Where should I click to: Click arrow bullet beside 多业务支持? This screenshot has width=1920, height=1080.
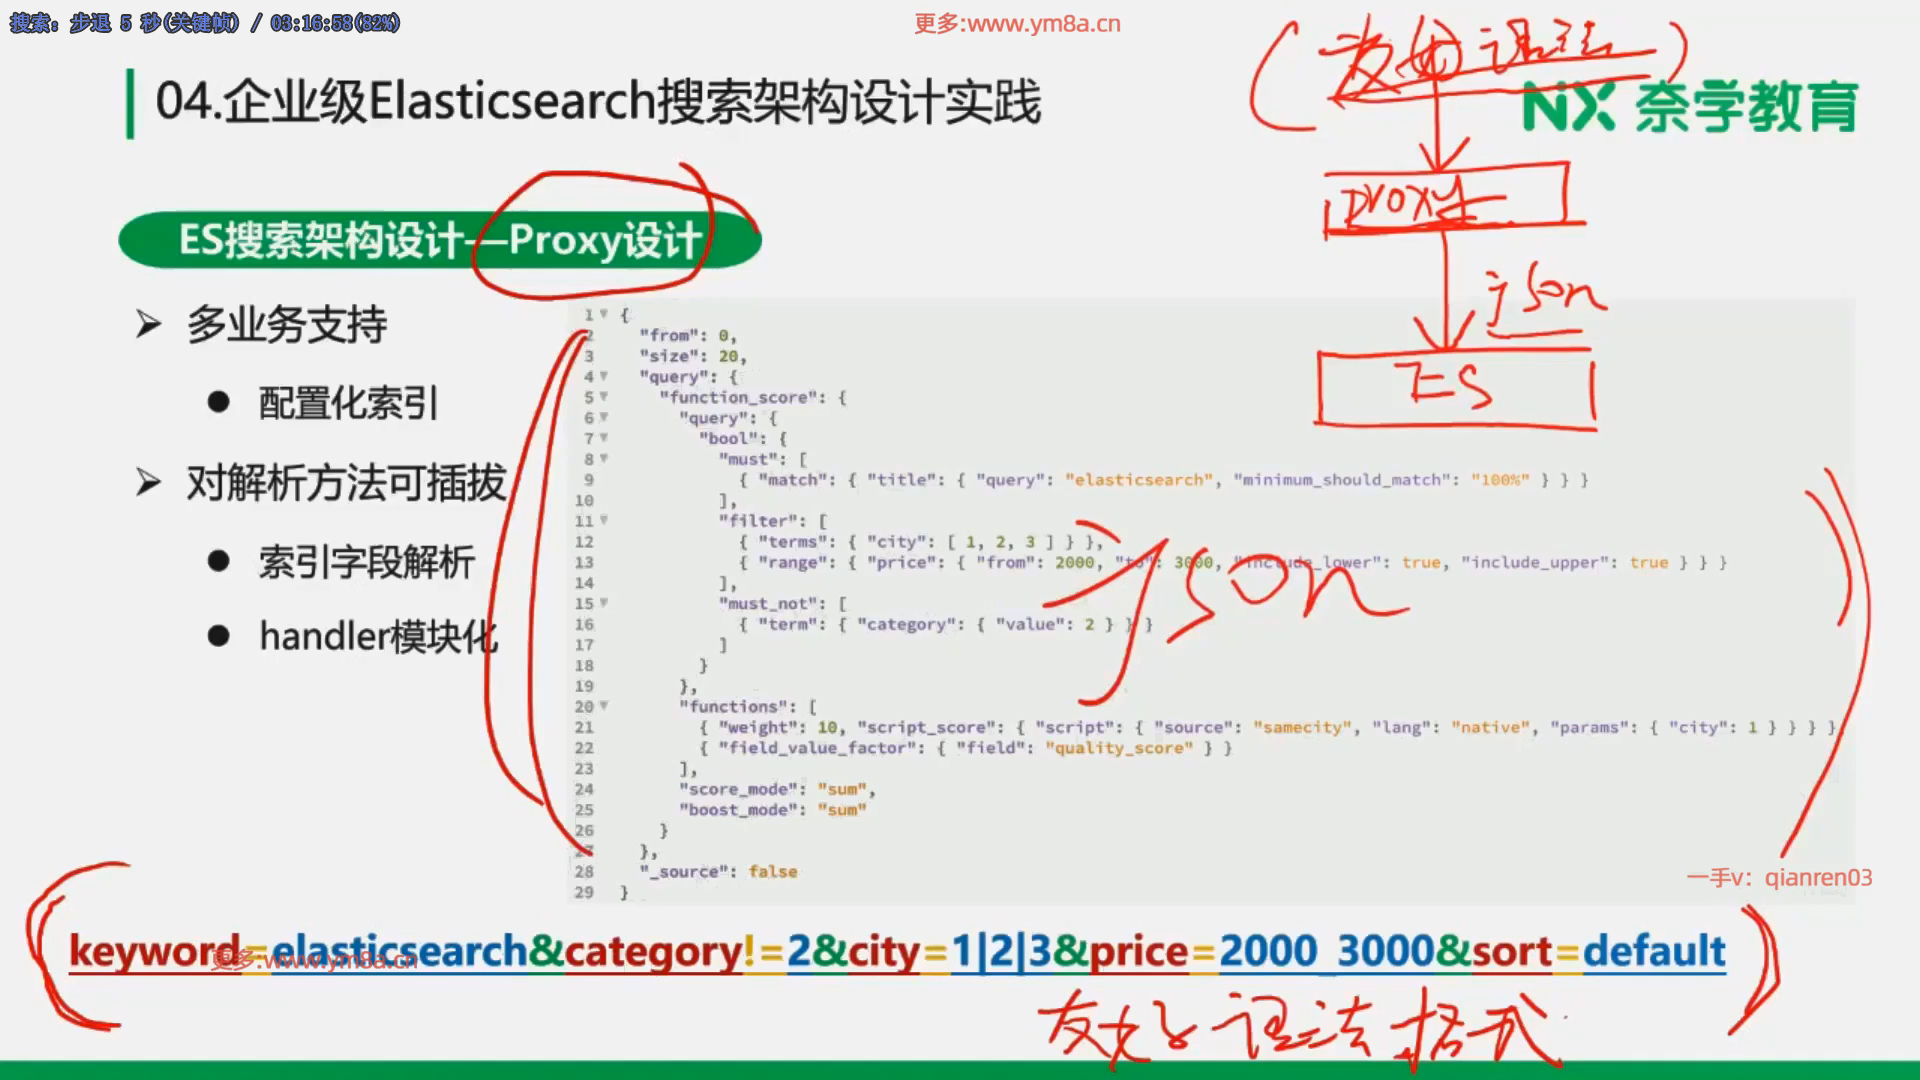(x=148, y=325)
